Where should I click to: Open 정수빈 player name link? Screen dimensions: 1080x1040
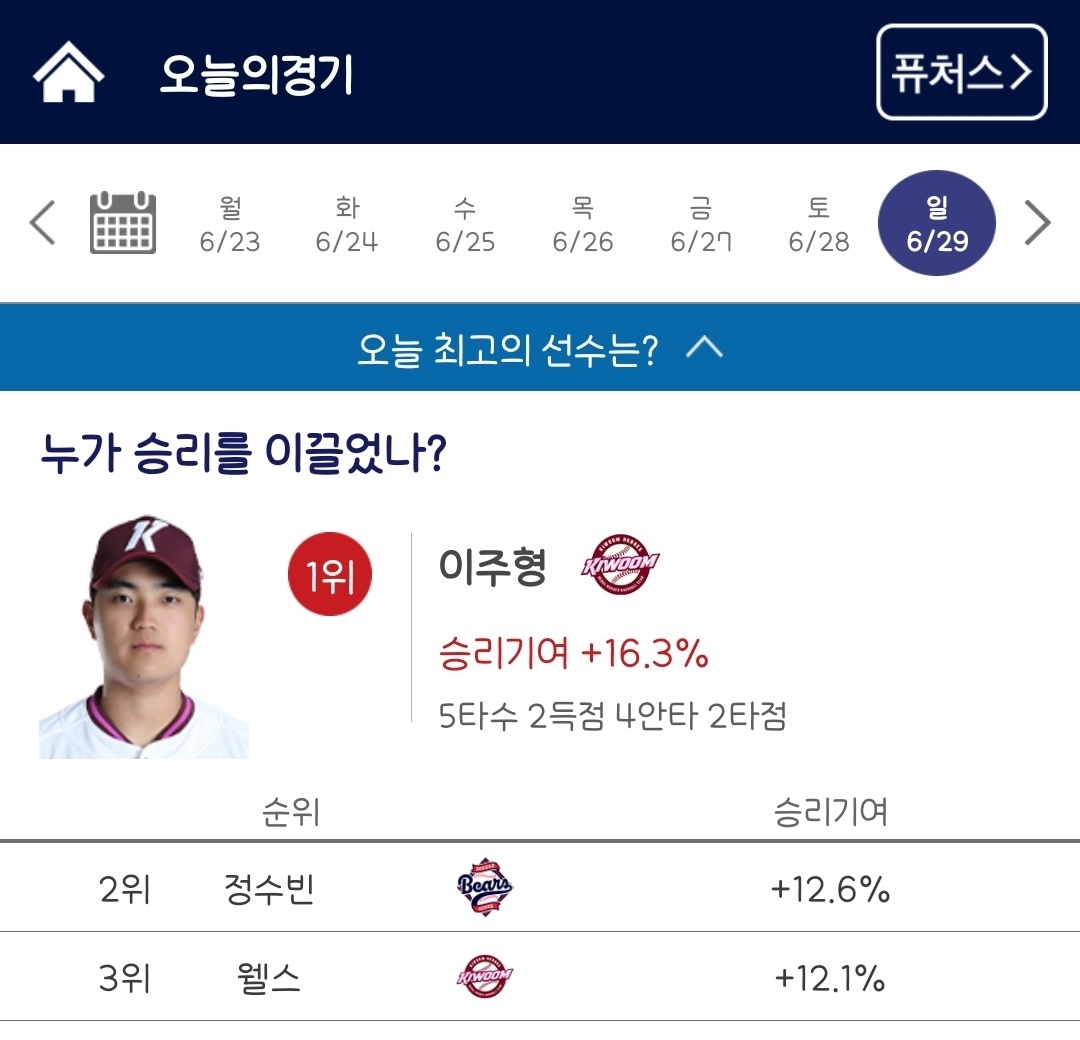pyautogui.click(x=269, y=889)
